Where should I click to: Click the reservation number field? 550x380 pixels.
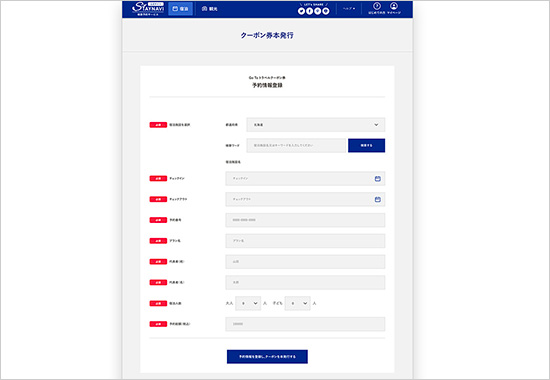305,220
